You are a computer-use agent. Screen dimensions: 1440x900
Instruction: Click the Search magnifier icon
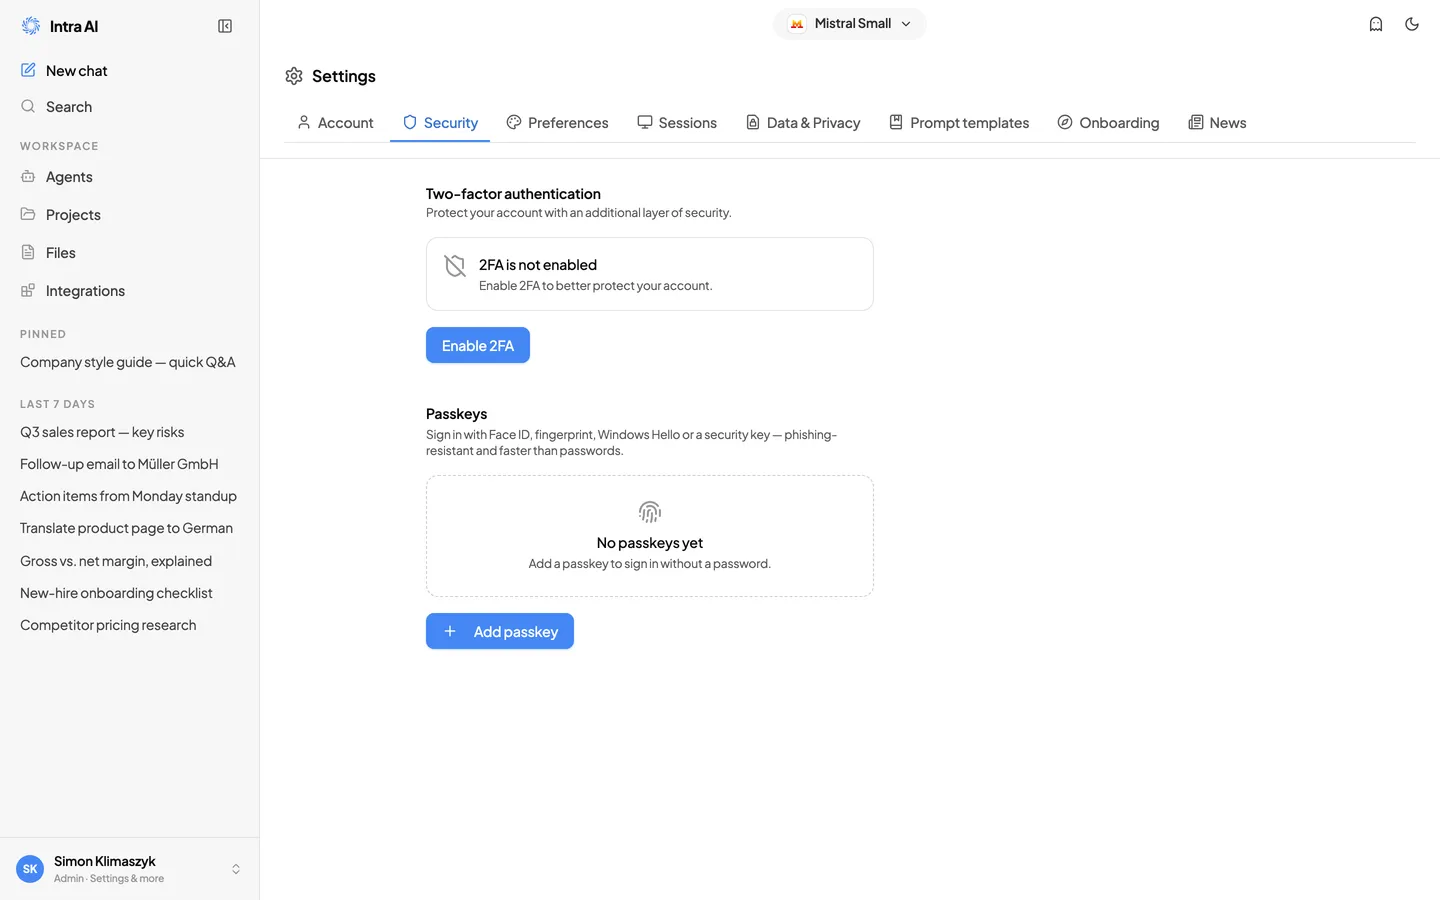click(x=28, y=106)
